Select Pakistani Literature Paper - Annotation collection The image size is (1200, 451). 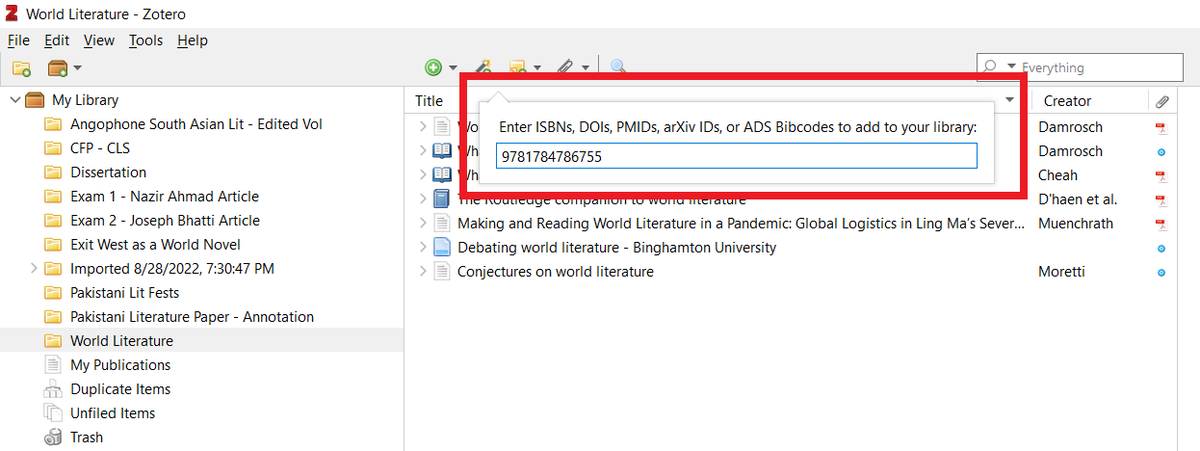192,316
